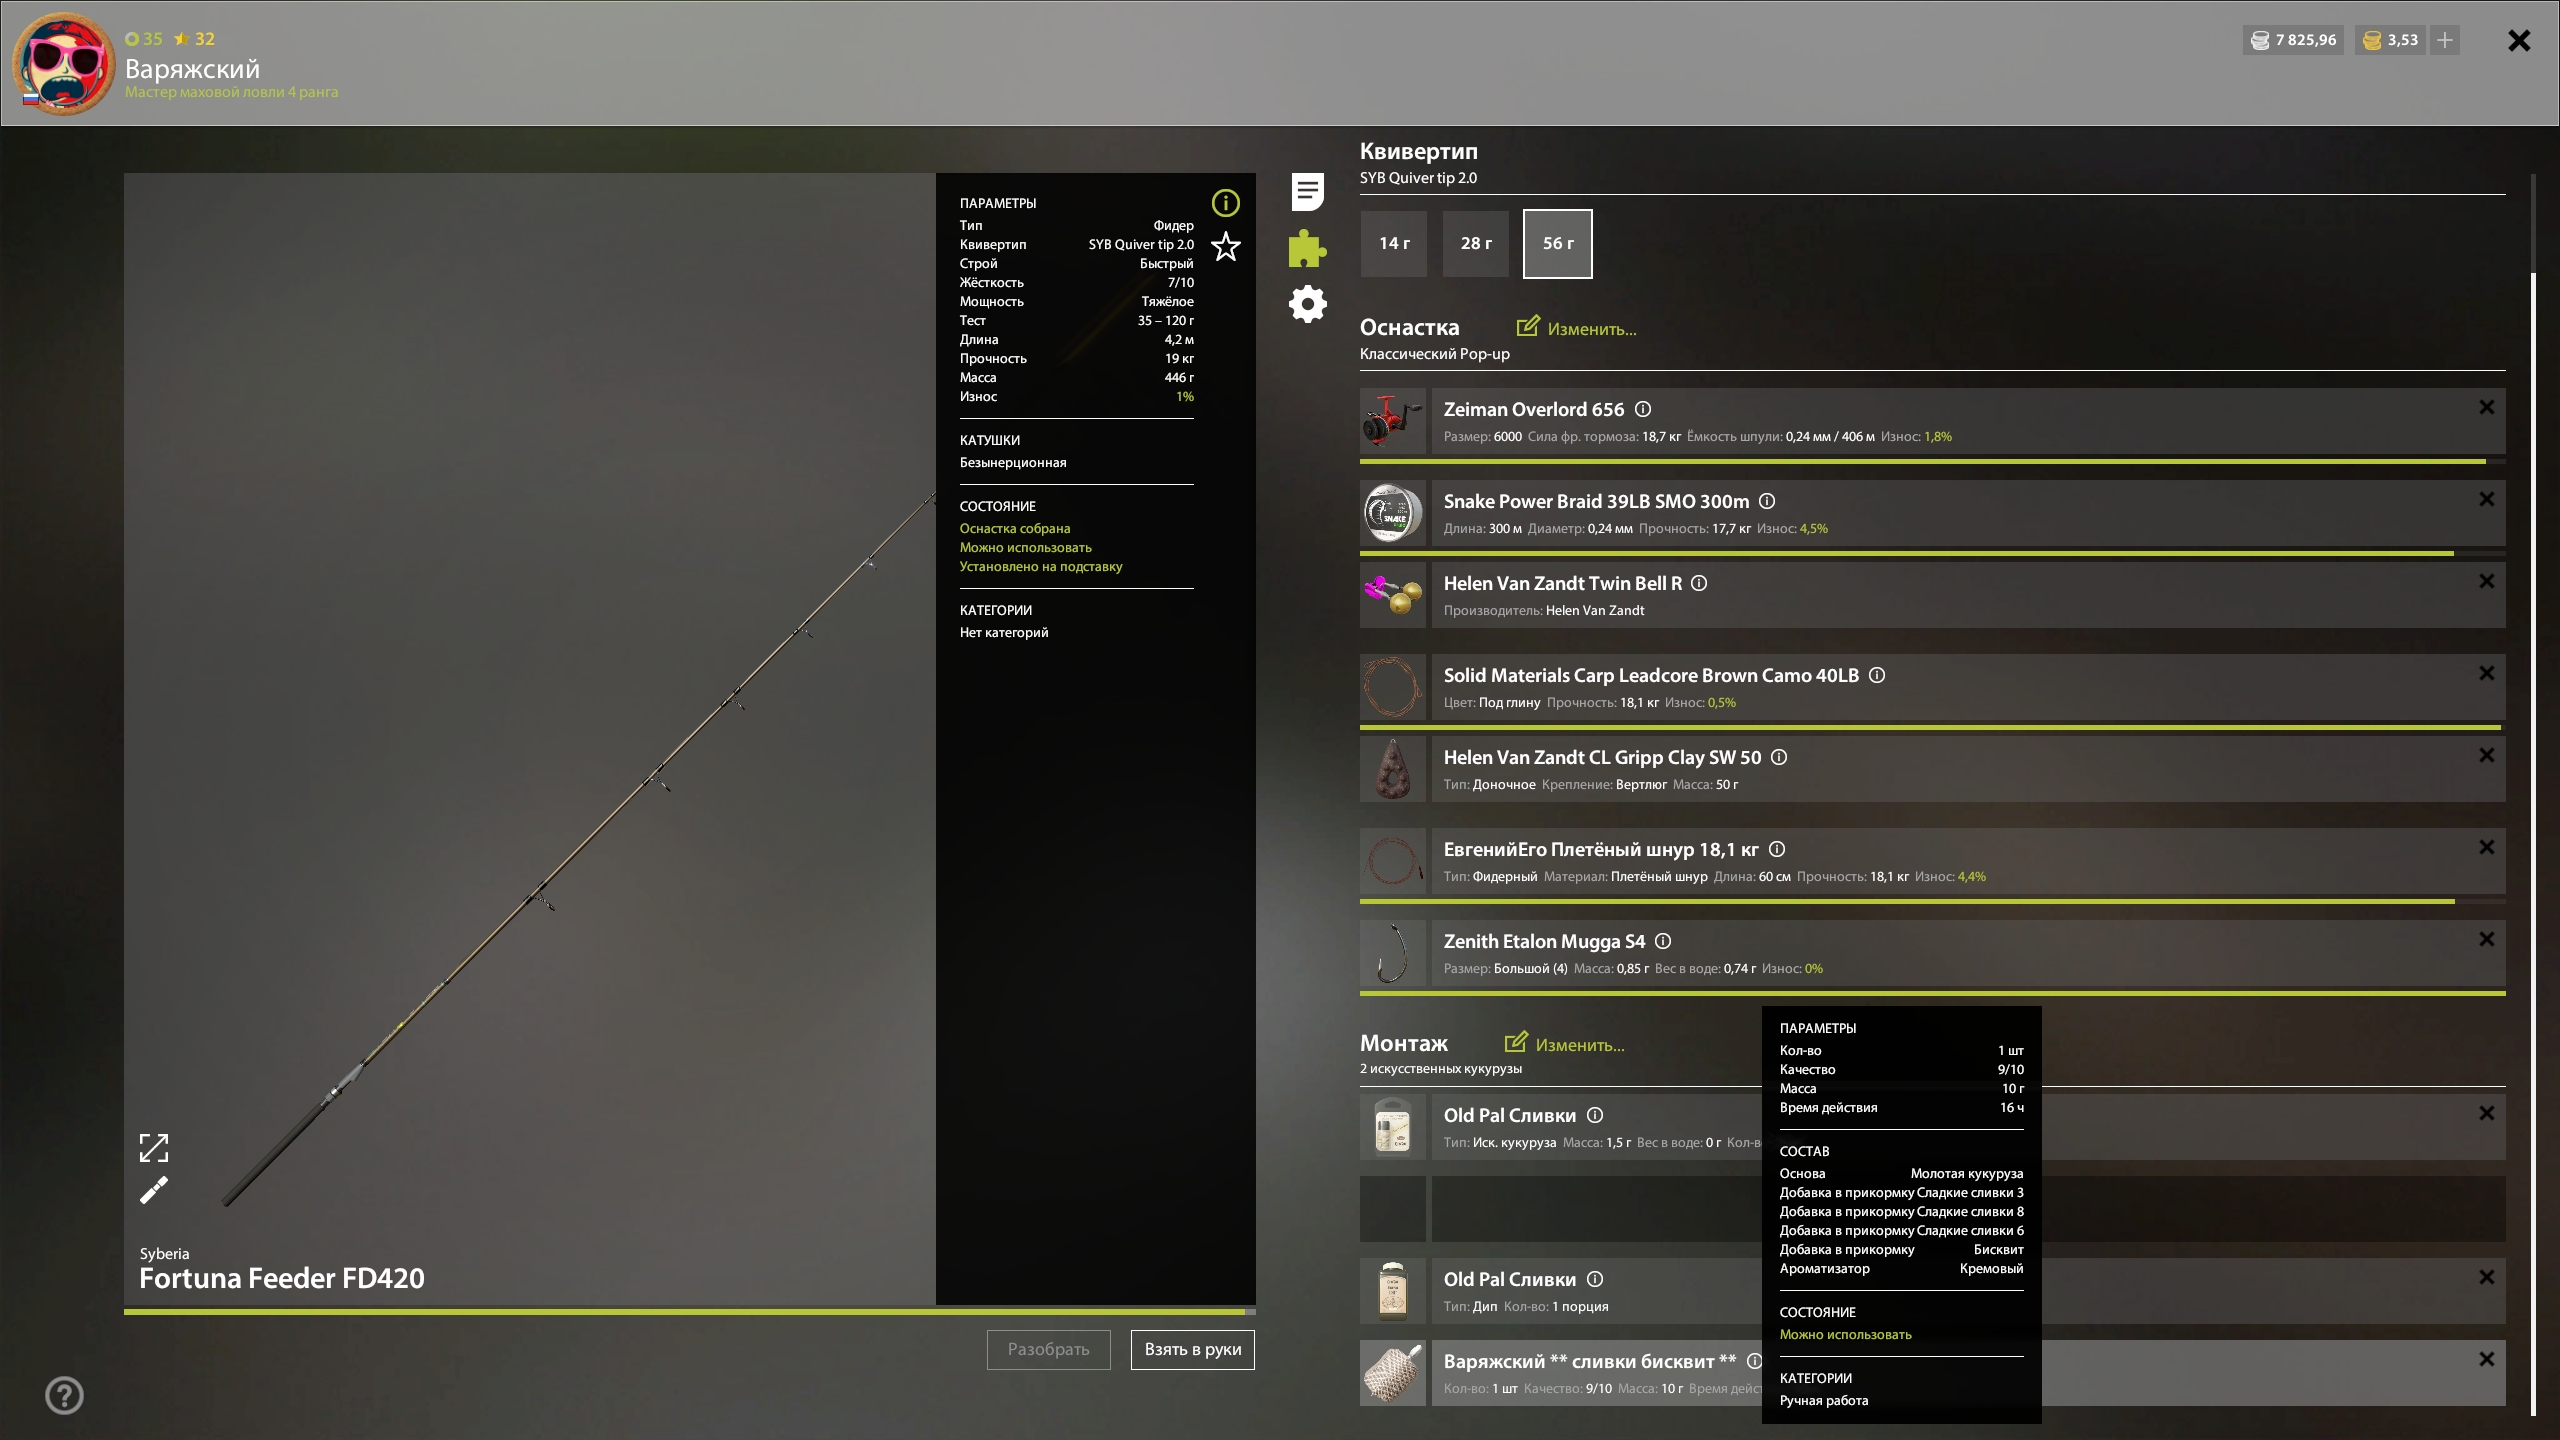Open the gear settings icon
Viewport: 2560px width, 1440px height.
click(1307, 304)
